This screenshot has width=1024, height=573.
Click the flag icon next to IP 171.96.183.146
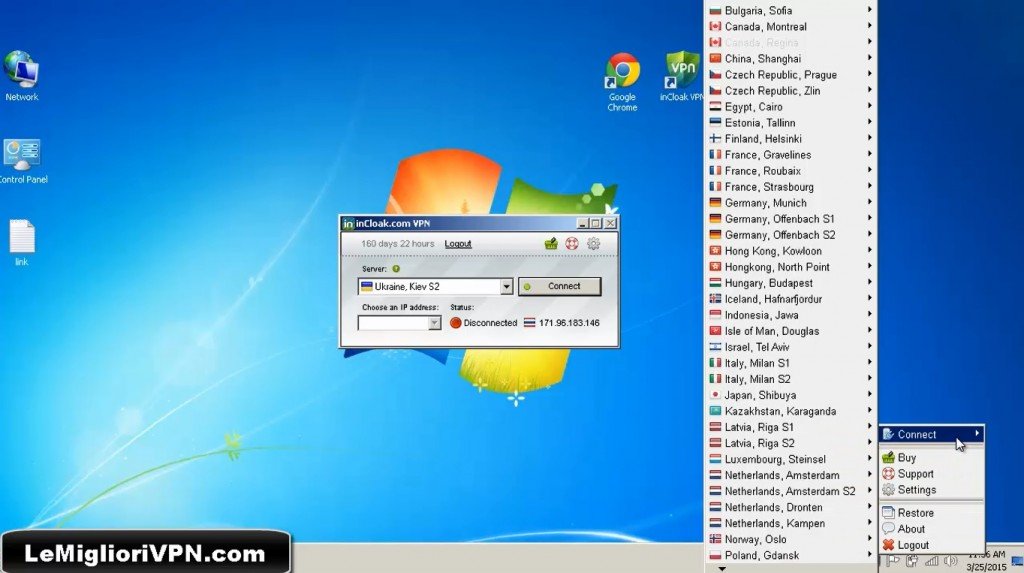(530, 323)
